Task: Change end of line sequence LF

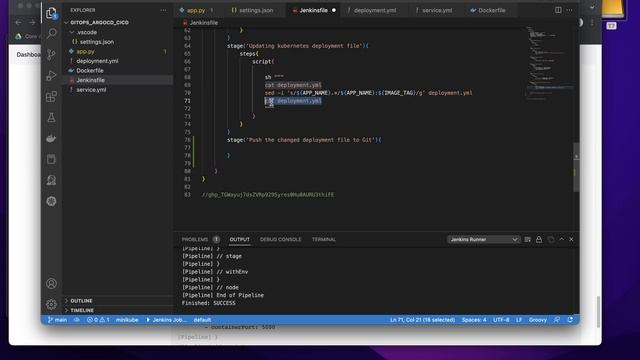Action: click(519, 320)
